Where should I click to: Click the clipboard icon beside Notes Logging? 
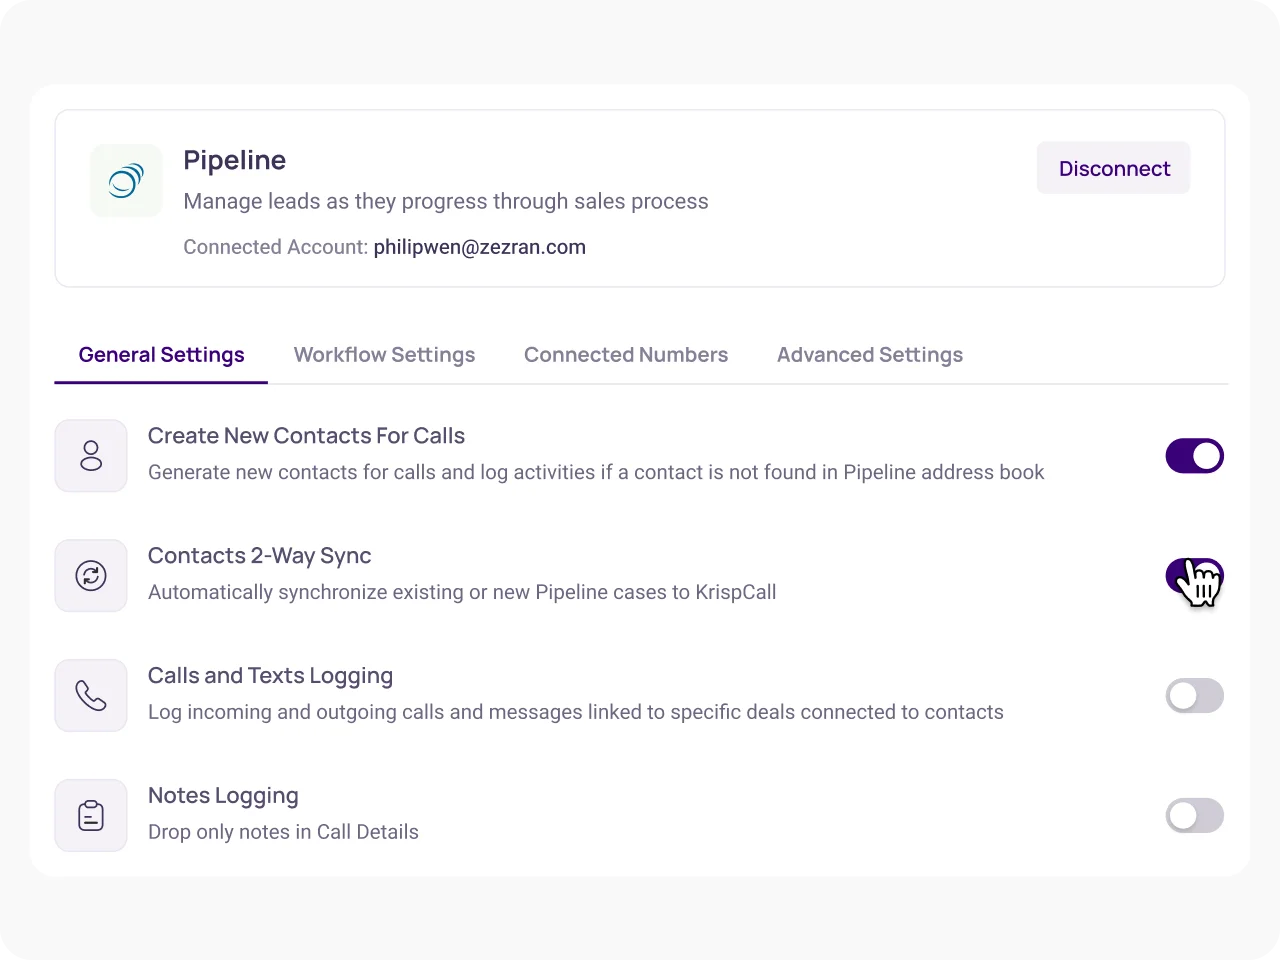91,816
